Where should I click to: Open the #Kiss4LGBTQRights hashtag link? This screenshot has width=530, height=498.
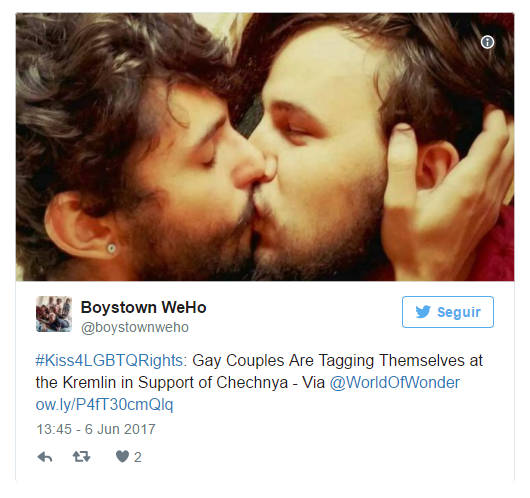click(111, 361)
